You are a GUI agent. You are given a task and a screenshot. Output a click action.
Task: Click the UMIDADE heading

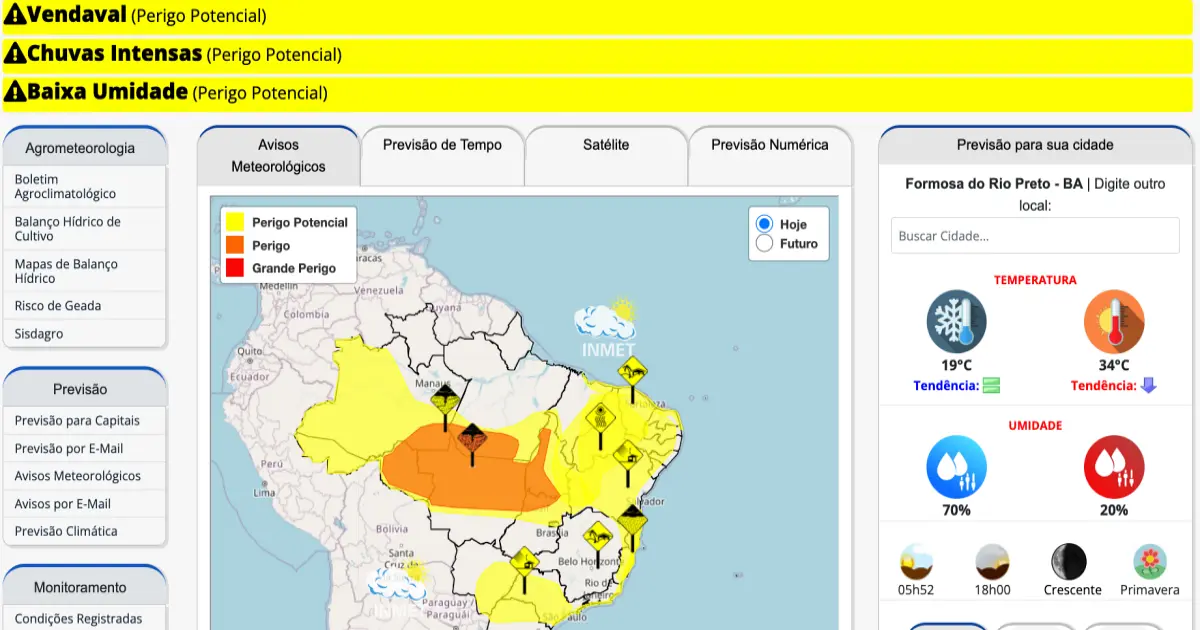[x=1035, y=425]
